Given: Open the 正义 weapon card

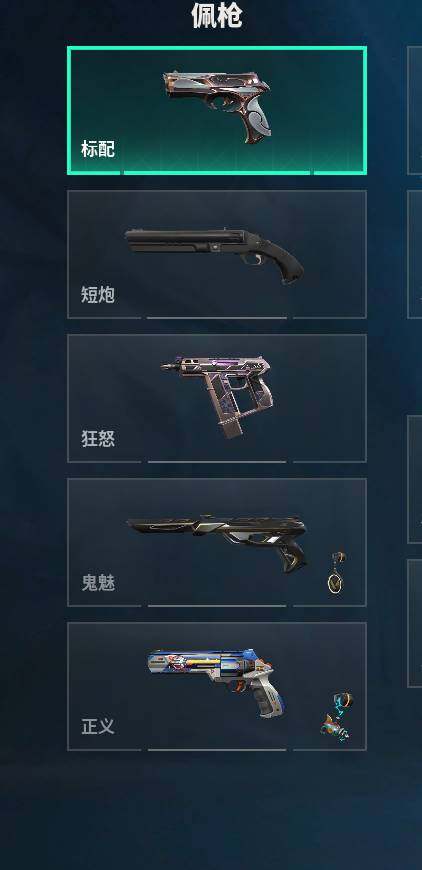Looking at the screenshot, I should 217,686.
